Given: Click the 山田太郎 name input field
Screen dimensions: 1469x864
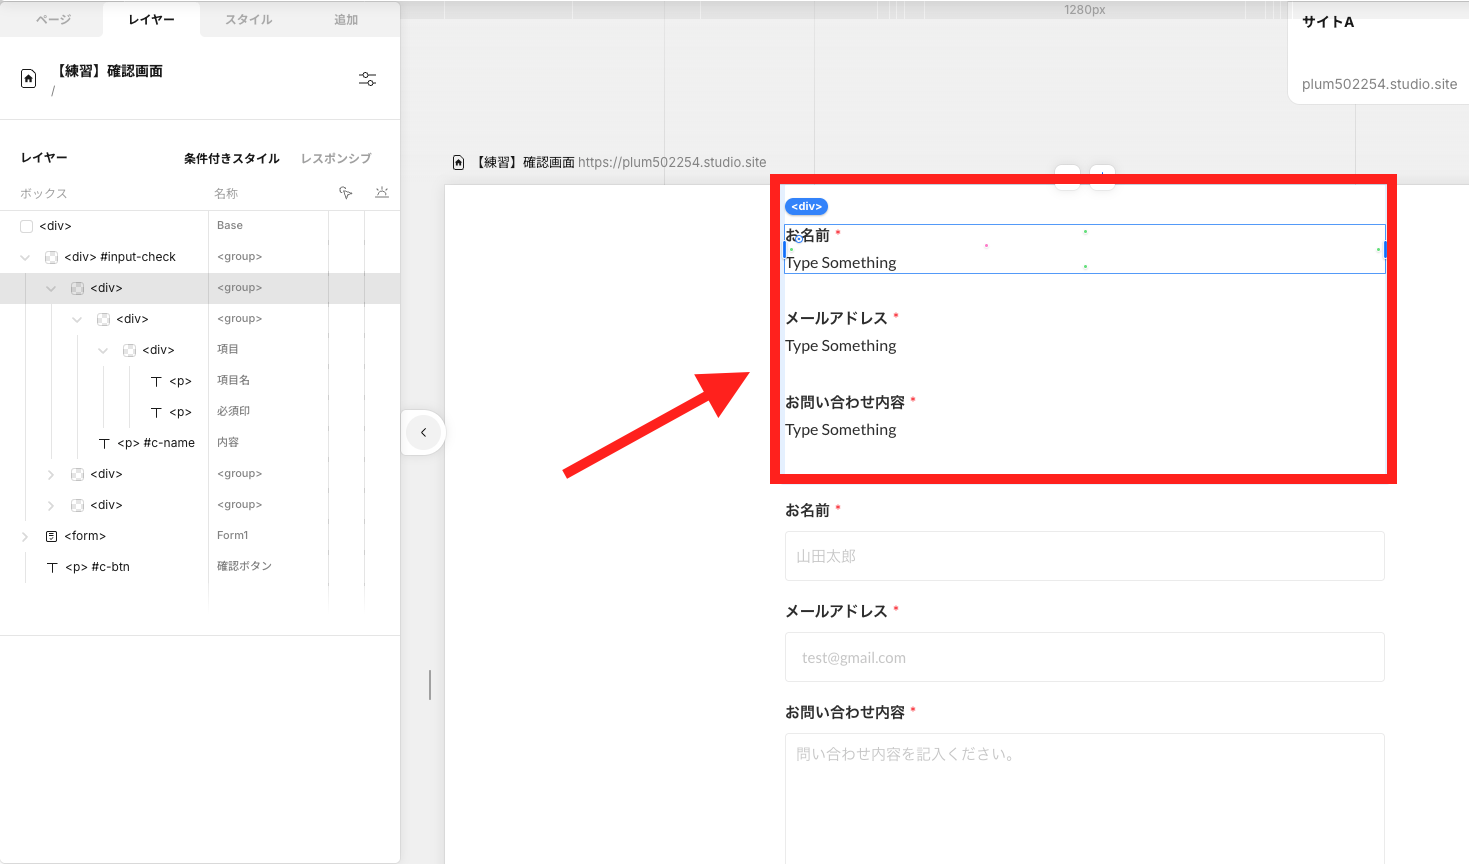Looking at the screenshot, I should click(1084, 556).
